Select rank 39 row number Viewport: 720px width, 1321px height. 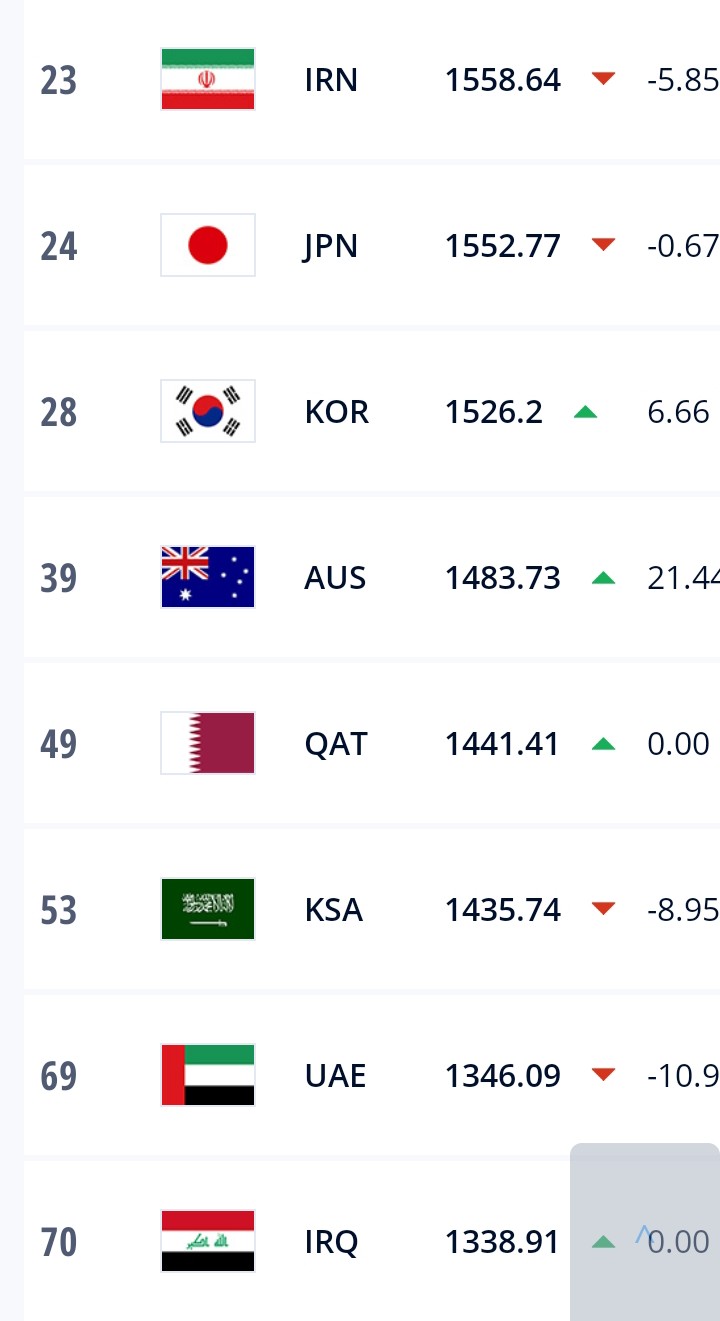(x=59, y=578)
